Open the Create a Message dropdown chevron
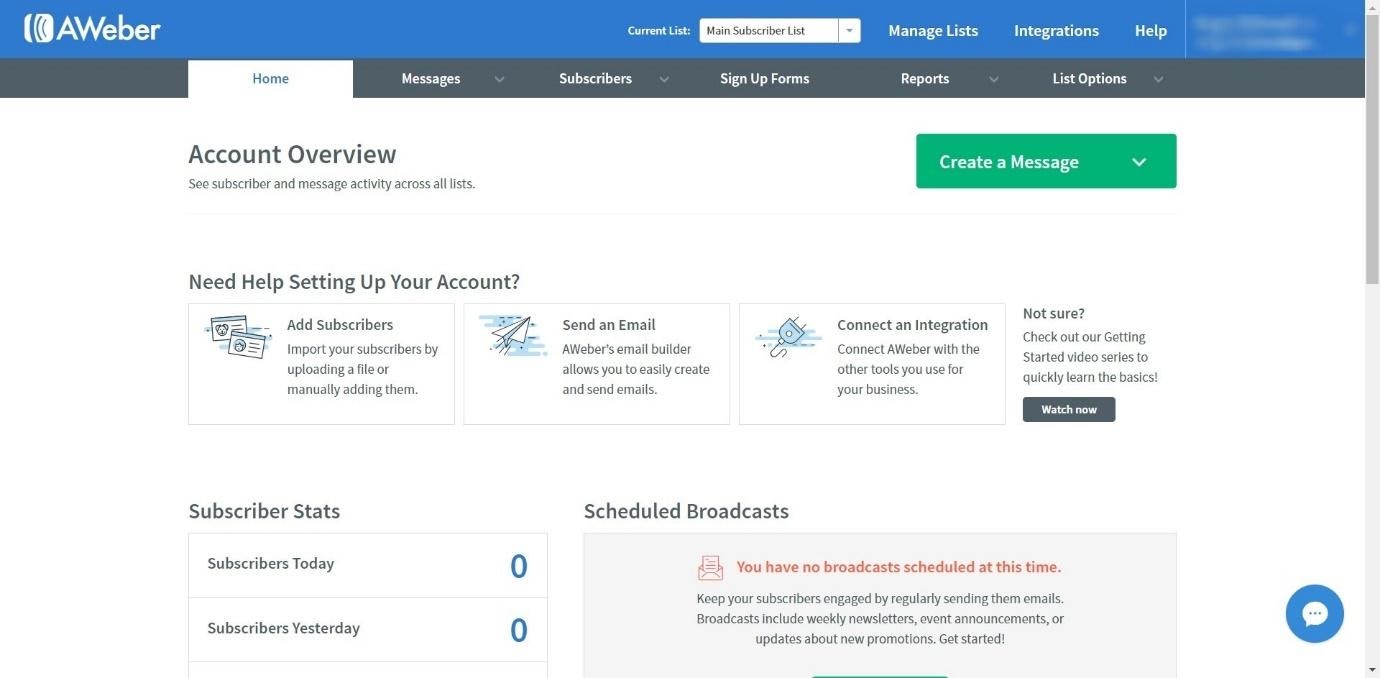The height and width of the screenshot is (678, 1380). (1139, 162)
